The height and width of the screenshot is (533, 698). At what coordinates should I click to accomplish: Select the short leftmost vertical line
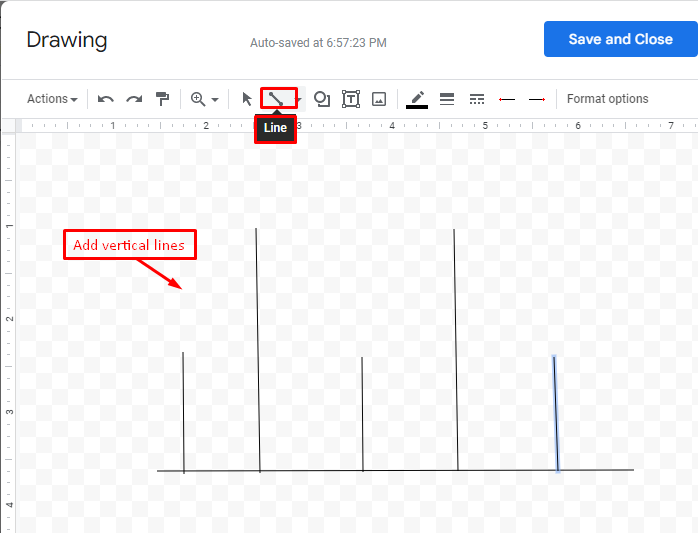point(183,412)
